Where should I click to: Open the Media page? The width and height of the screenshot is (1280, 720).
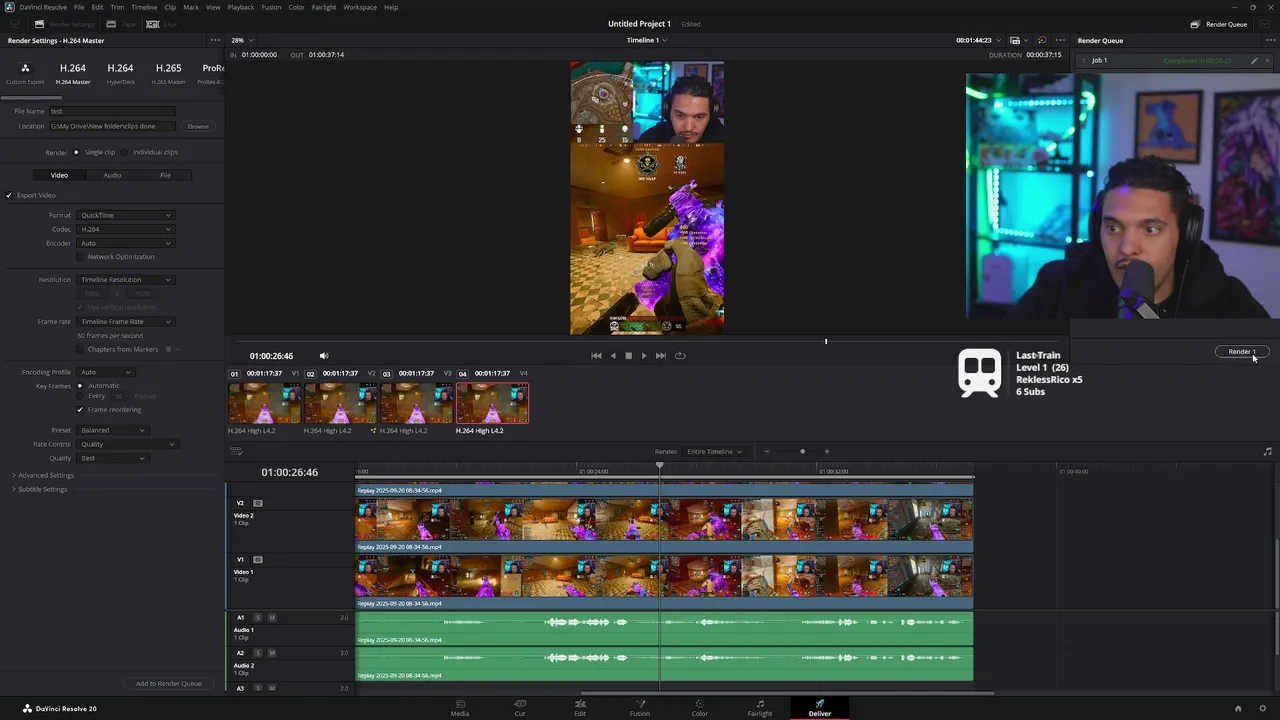(x=460, y=708)
